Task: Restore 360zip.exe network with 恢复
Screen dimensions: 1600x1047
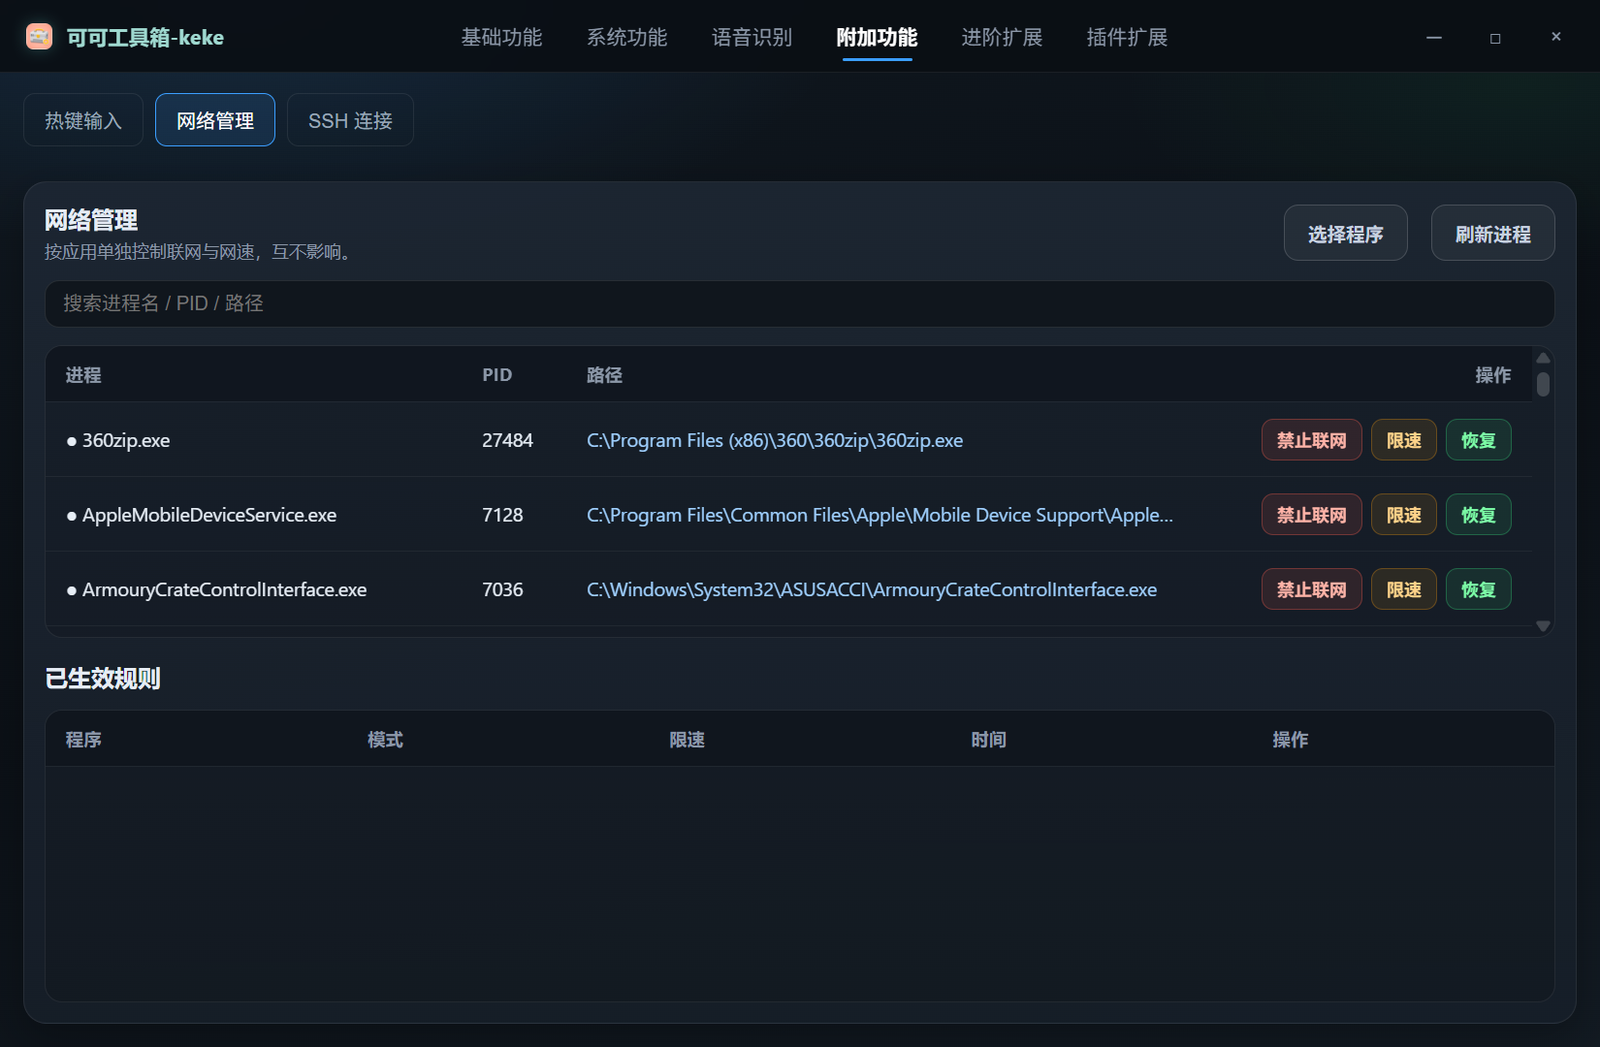Action: click(x=1479, y=440)
